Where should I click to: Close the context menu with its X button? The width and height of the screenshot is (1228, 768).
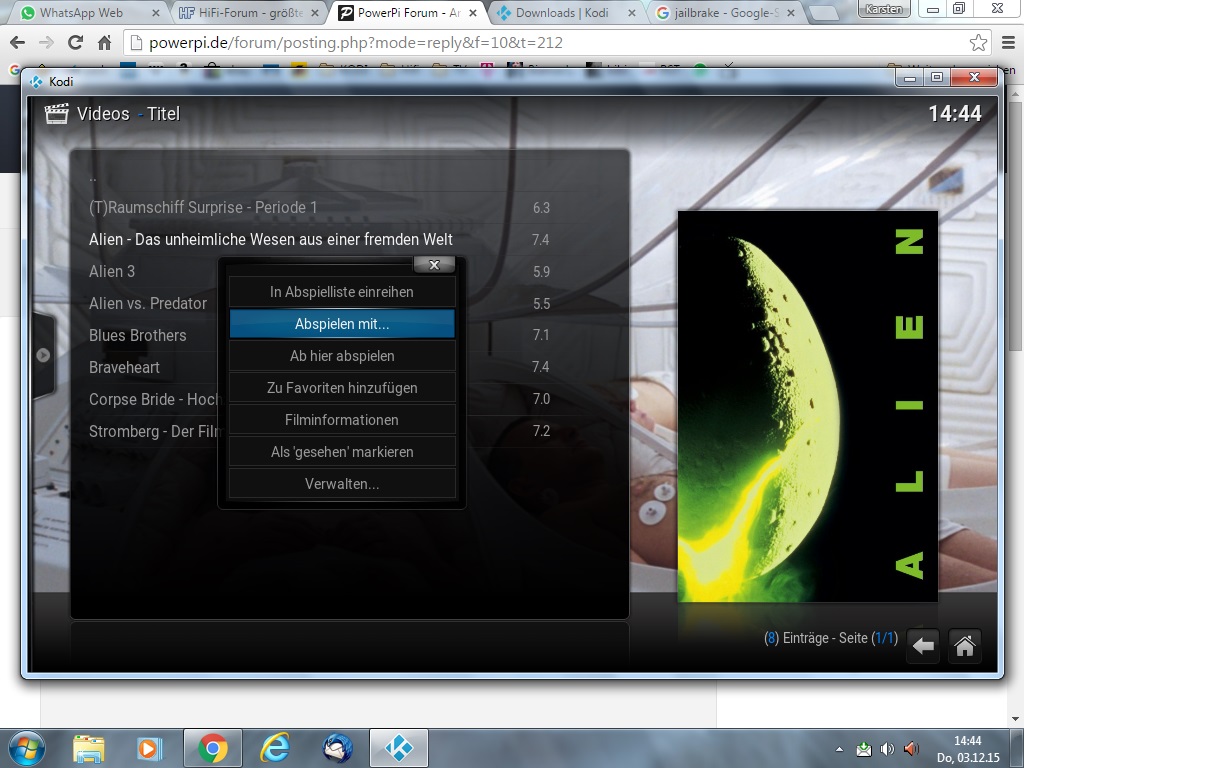pyautogui.click(x=434, y=265)
